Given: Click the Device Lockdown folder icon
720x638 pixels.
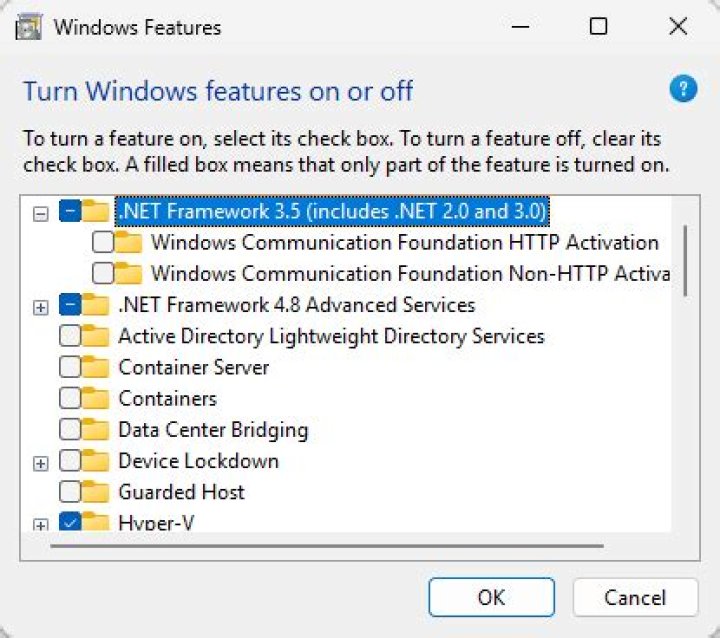Looking at the screenshot, I should tap(95, 461).
